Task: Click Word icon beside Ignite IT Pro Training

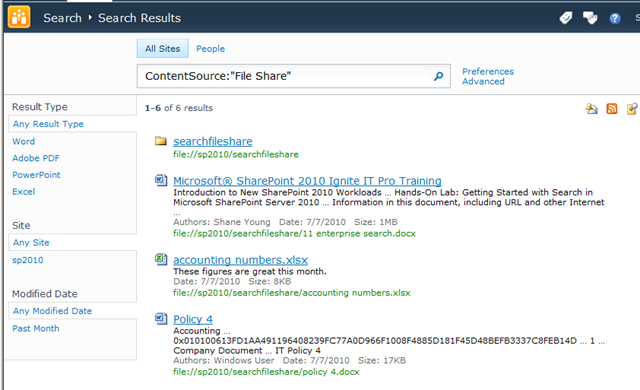Action: click(161, 180)
